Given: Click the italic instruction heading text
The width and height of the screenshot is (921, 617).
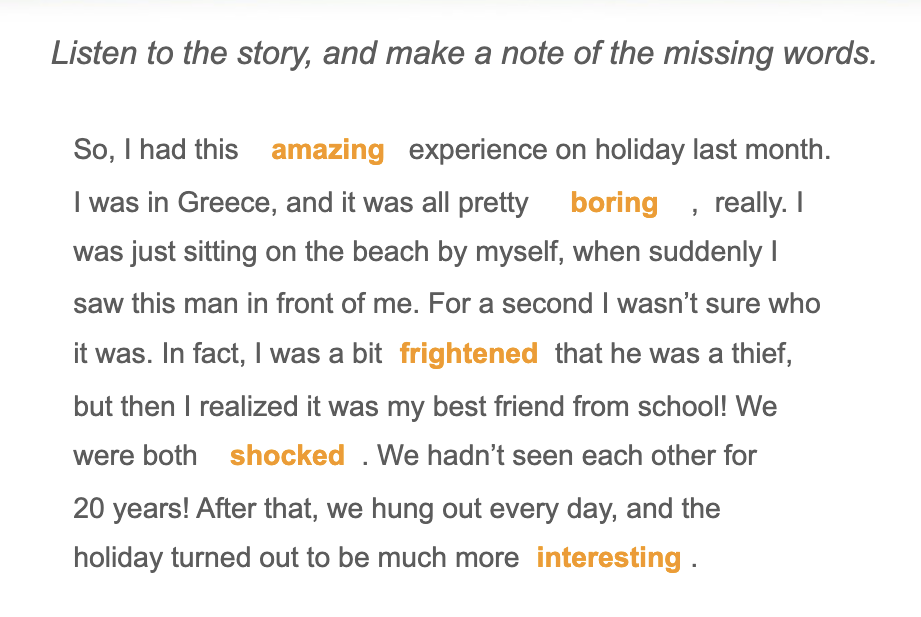Looking at the screenshot, I should pyautogui.click(x=463, y=53).
